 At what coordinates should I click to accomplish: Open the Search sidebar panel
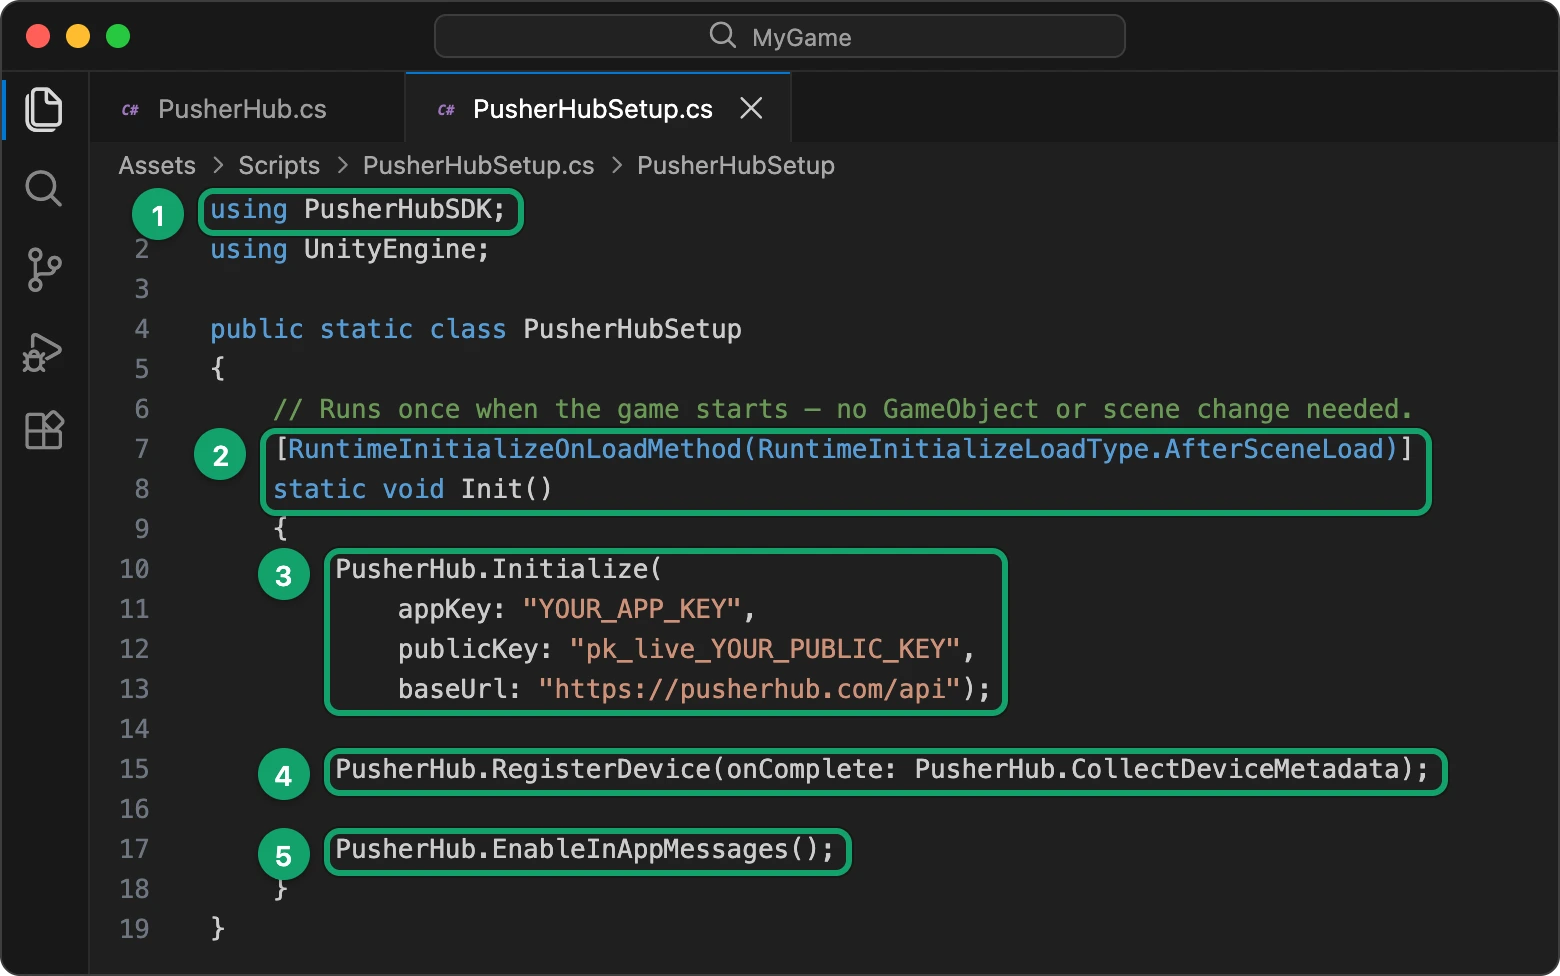(43, 188)
